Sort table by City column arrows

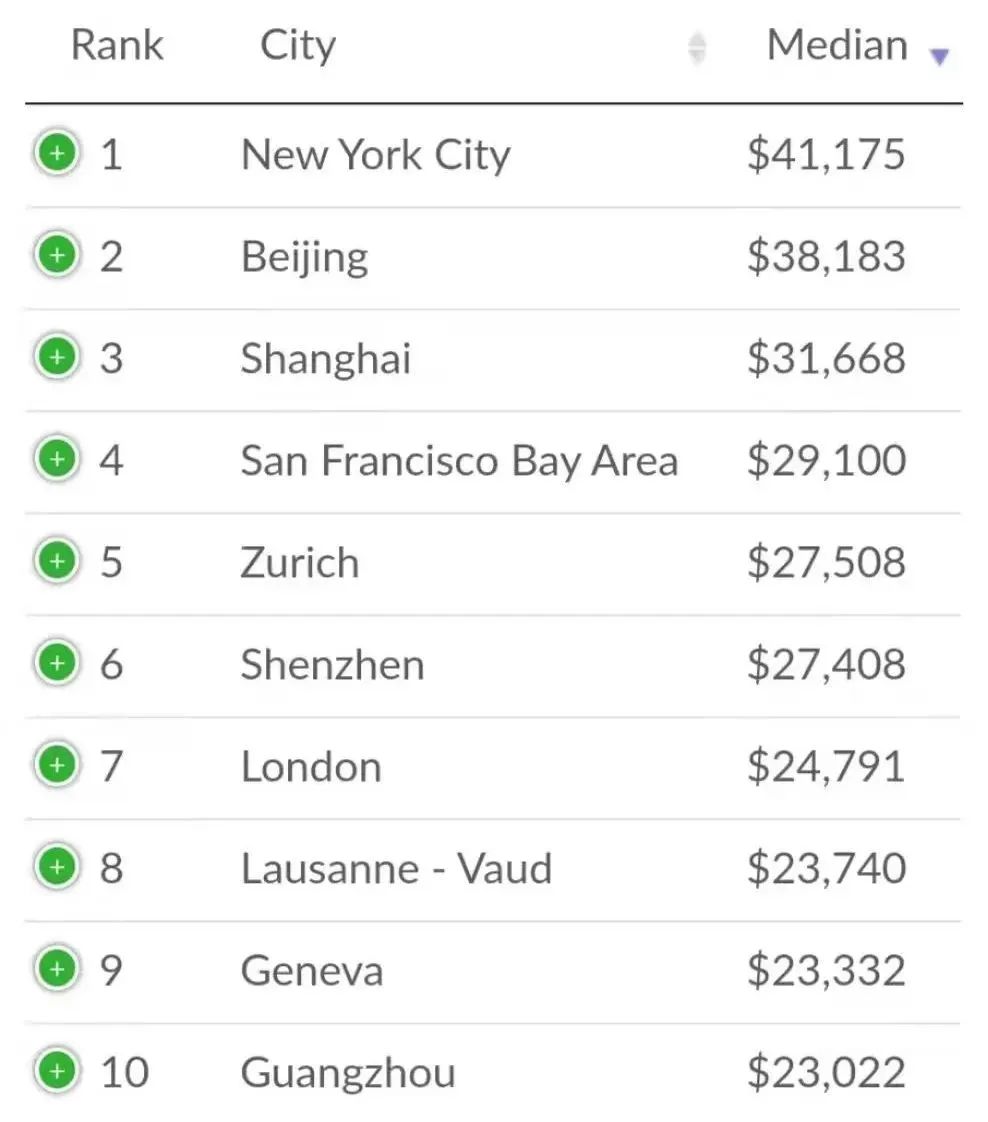coord(697,49)
